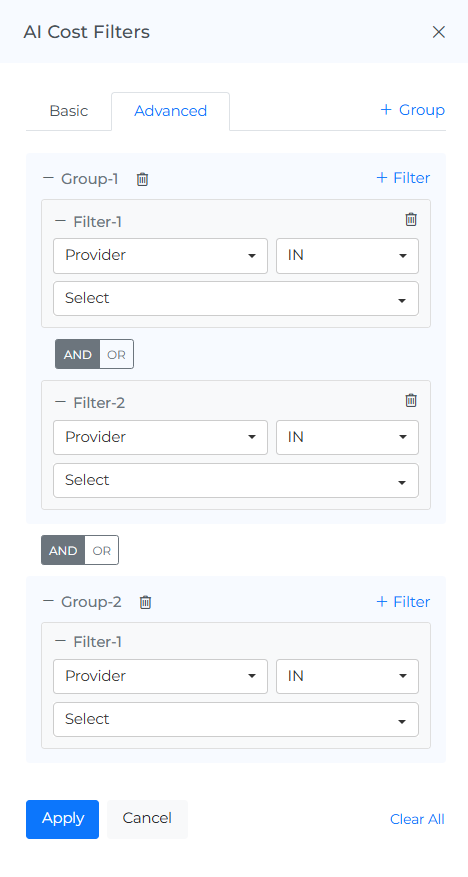Collapse Group-2 with the minus icon
The height and width of the screenshot is (877, 468).
48,601
